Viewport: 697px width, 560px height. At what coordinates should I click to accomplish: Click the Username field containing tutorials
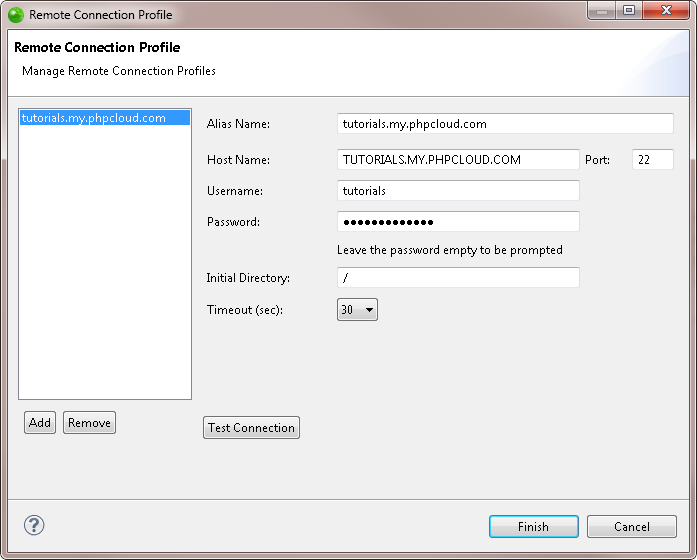458,191
